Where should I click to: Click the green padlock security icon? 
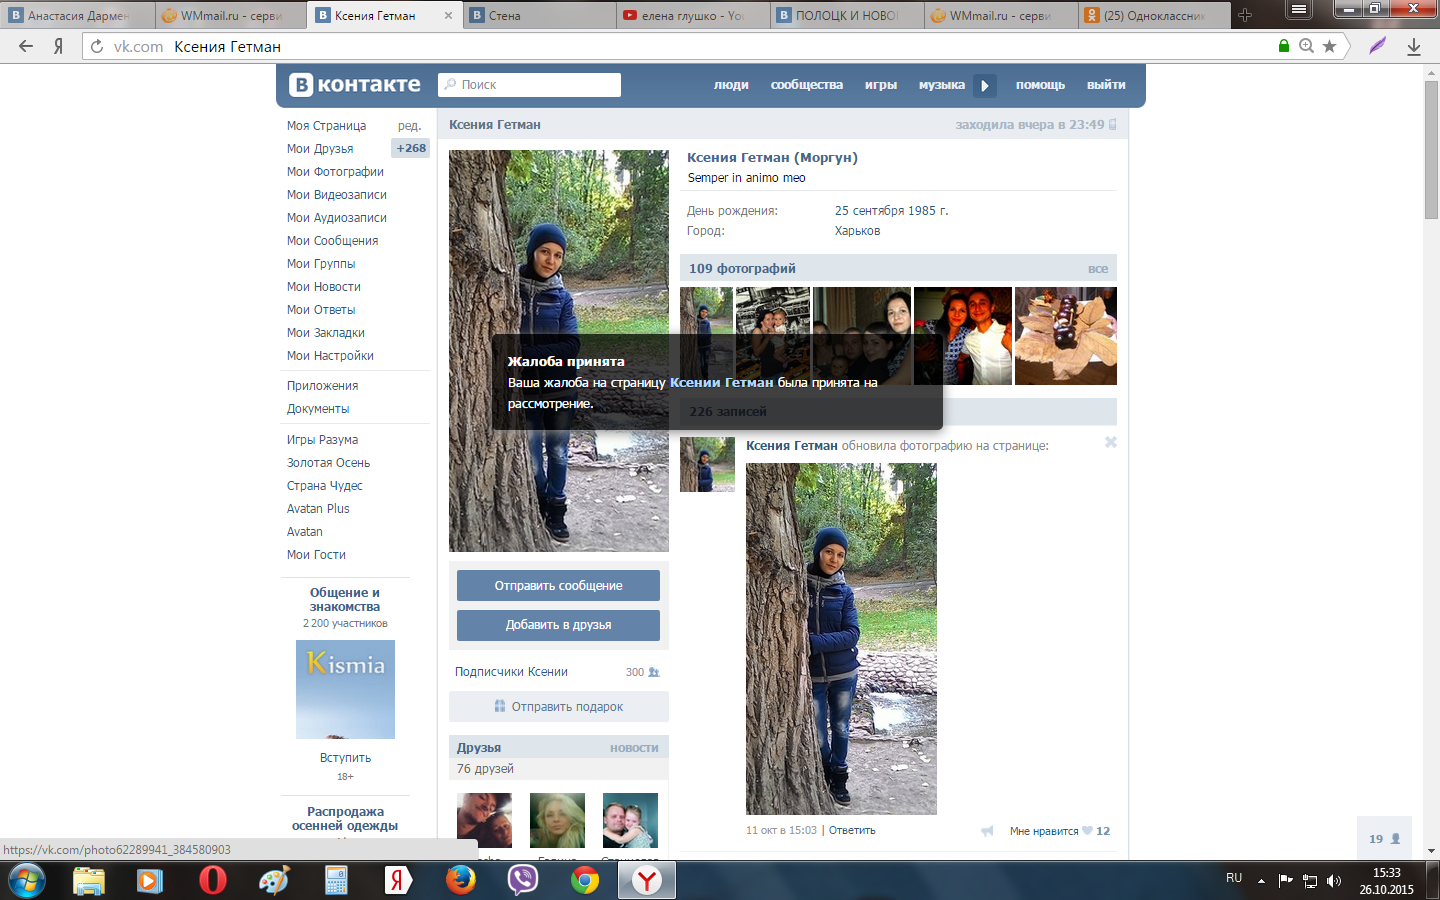coord(1284,46)
